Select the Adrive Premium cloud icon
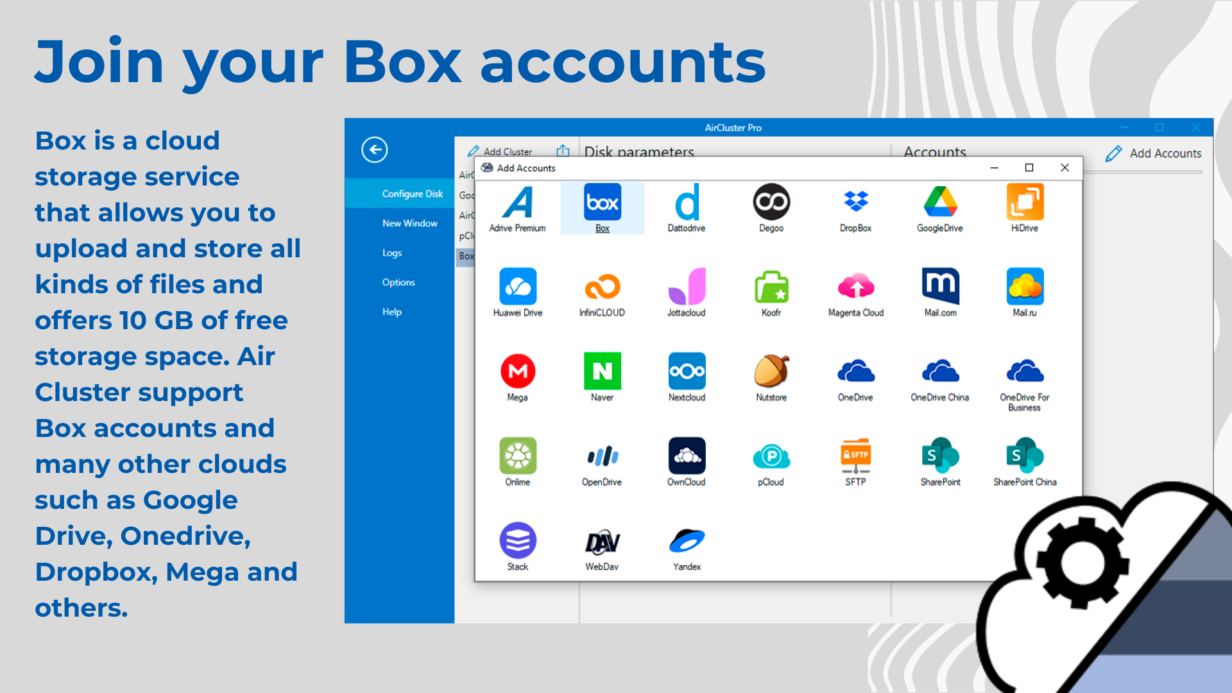This screenshot has height=693, width=1232. point(517,202)
